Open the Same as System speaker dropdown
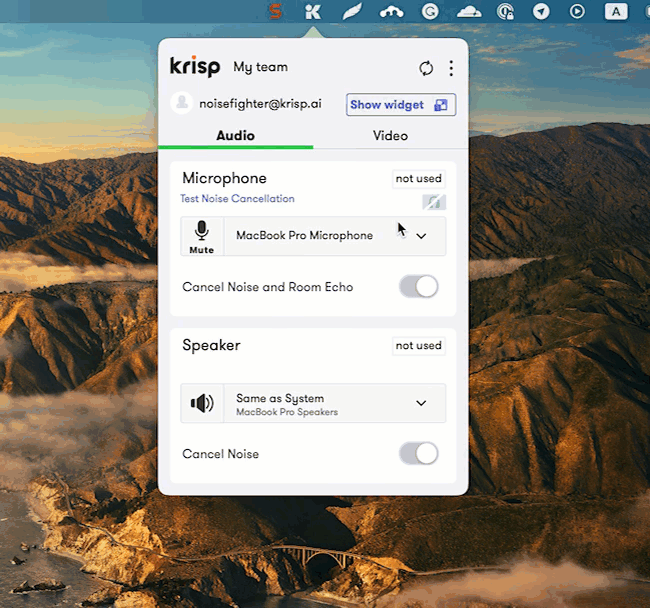Image resolution: width=650 pixels, height=608 pixels. tap(421, 403)
